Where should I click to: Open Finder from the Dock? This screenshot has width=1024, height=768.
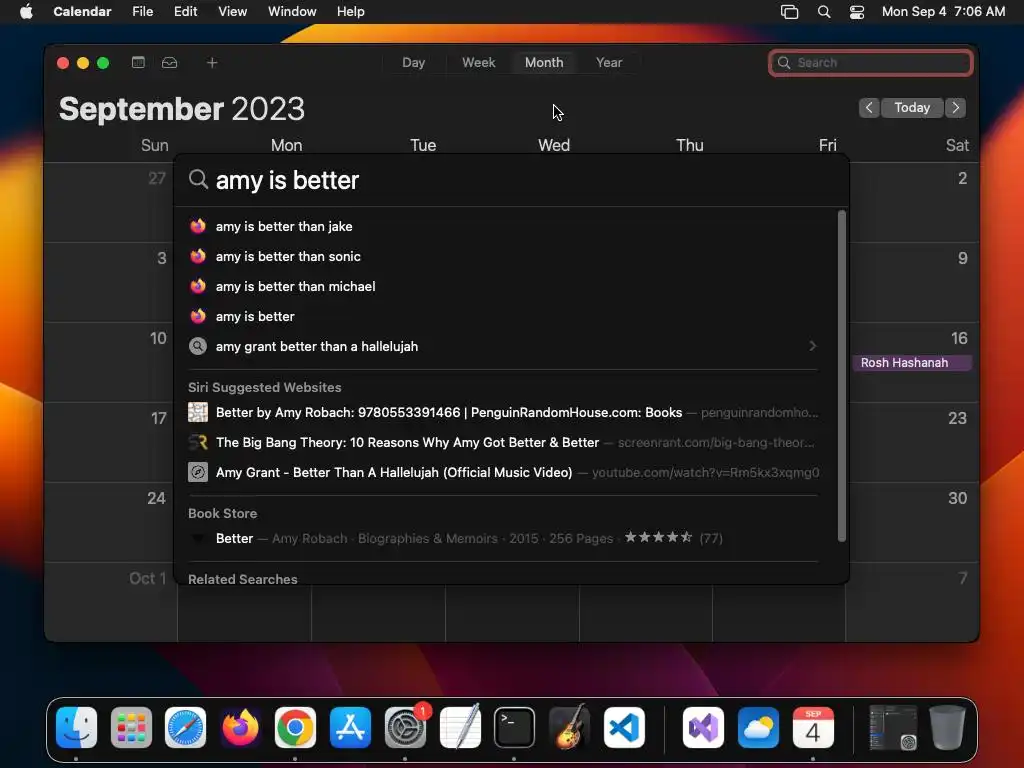tap(76, 728)
